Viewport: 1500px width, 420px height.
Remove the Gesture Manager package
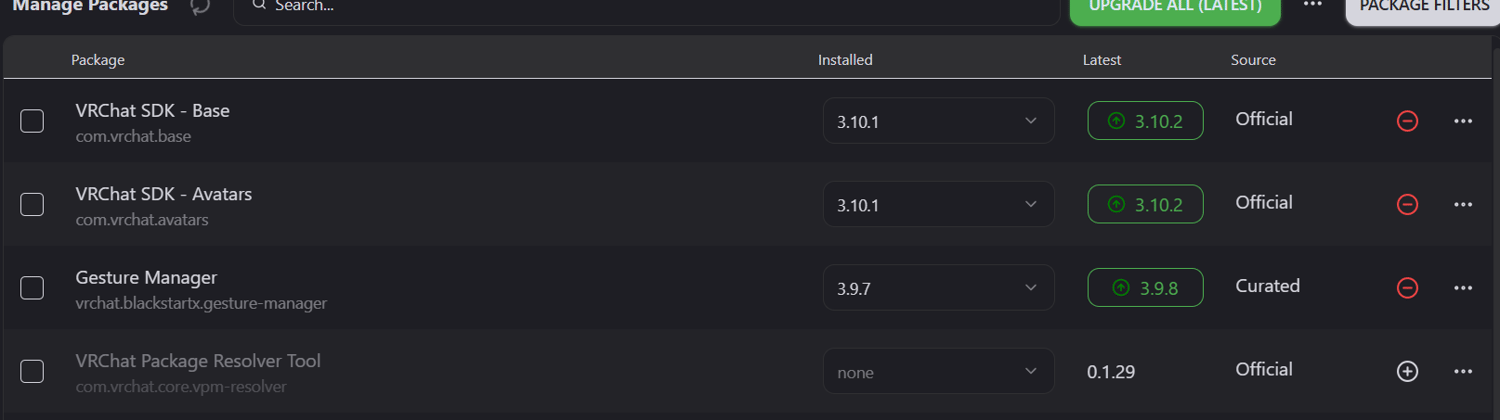(x=1407, y=288)
